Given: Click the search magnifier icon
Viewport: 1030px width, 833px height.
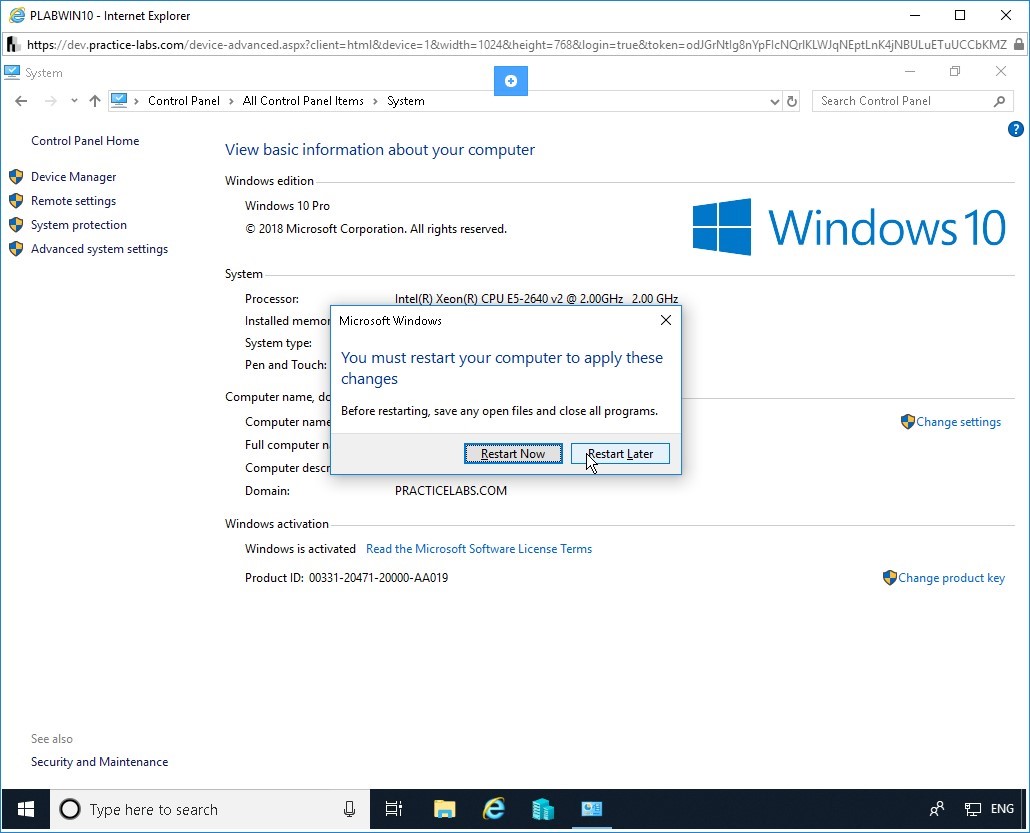Looking at the screenshot, I should (999, 101).
